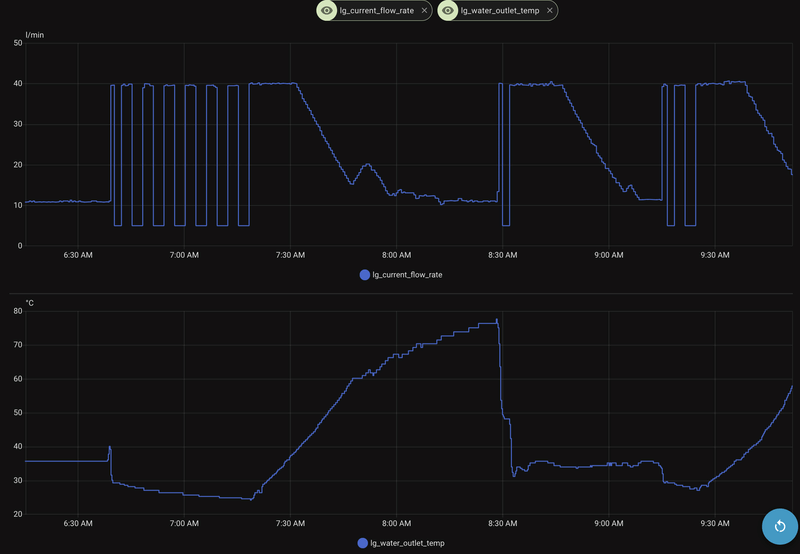Click the temperature line's highest peak near 8:30 AM

(x=497, y=320)
